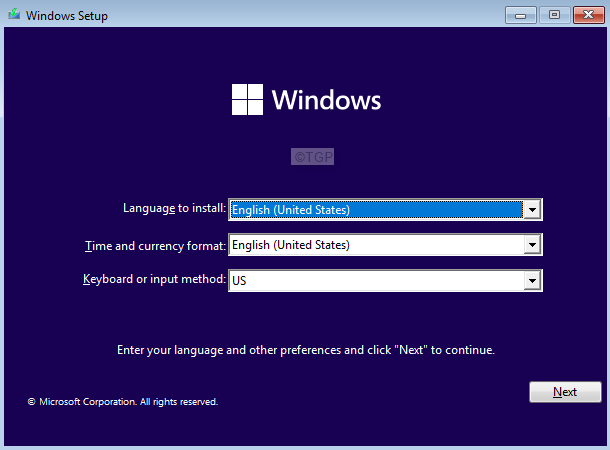Minimize the Windows Setup window
The height and width of the screenshot is (450, 610).
coord(521,15)
